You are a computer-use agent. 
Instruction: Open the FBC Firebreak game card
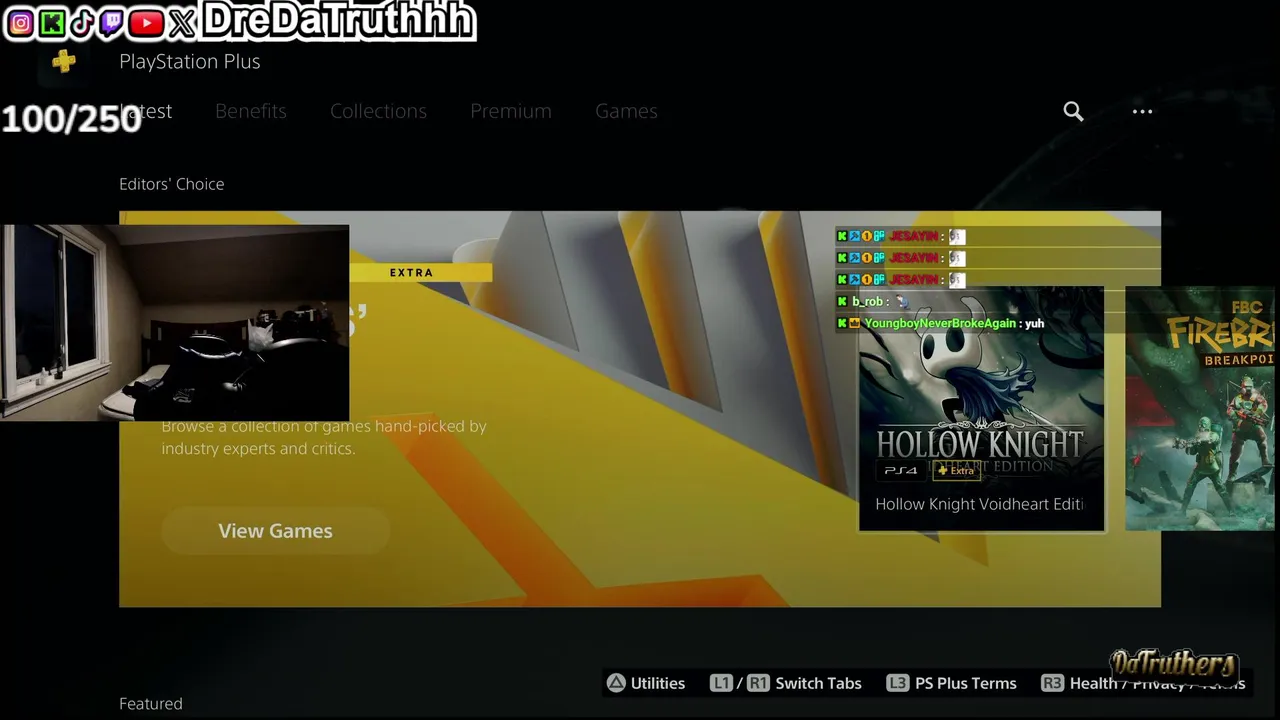point(1202,408)
